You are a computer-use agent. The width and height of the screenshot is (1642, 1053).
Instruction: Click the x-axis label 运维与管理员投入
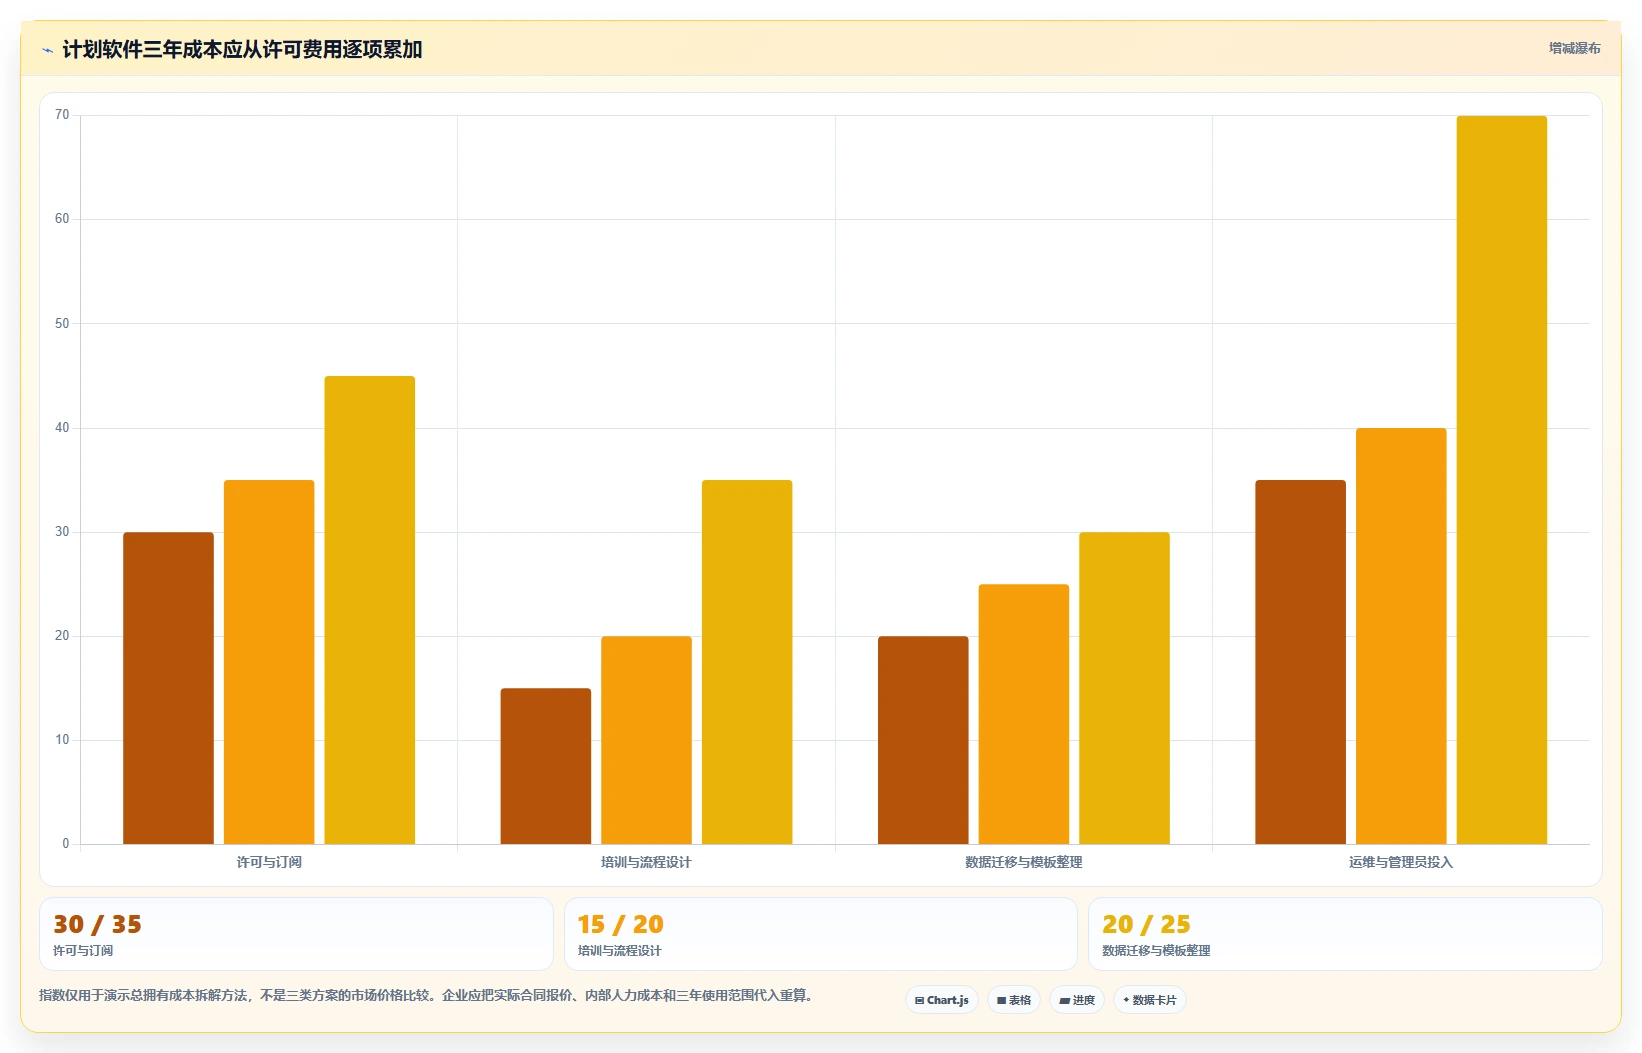[1401, 862]
